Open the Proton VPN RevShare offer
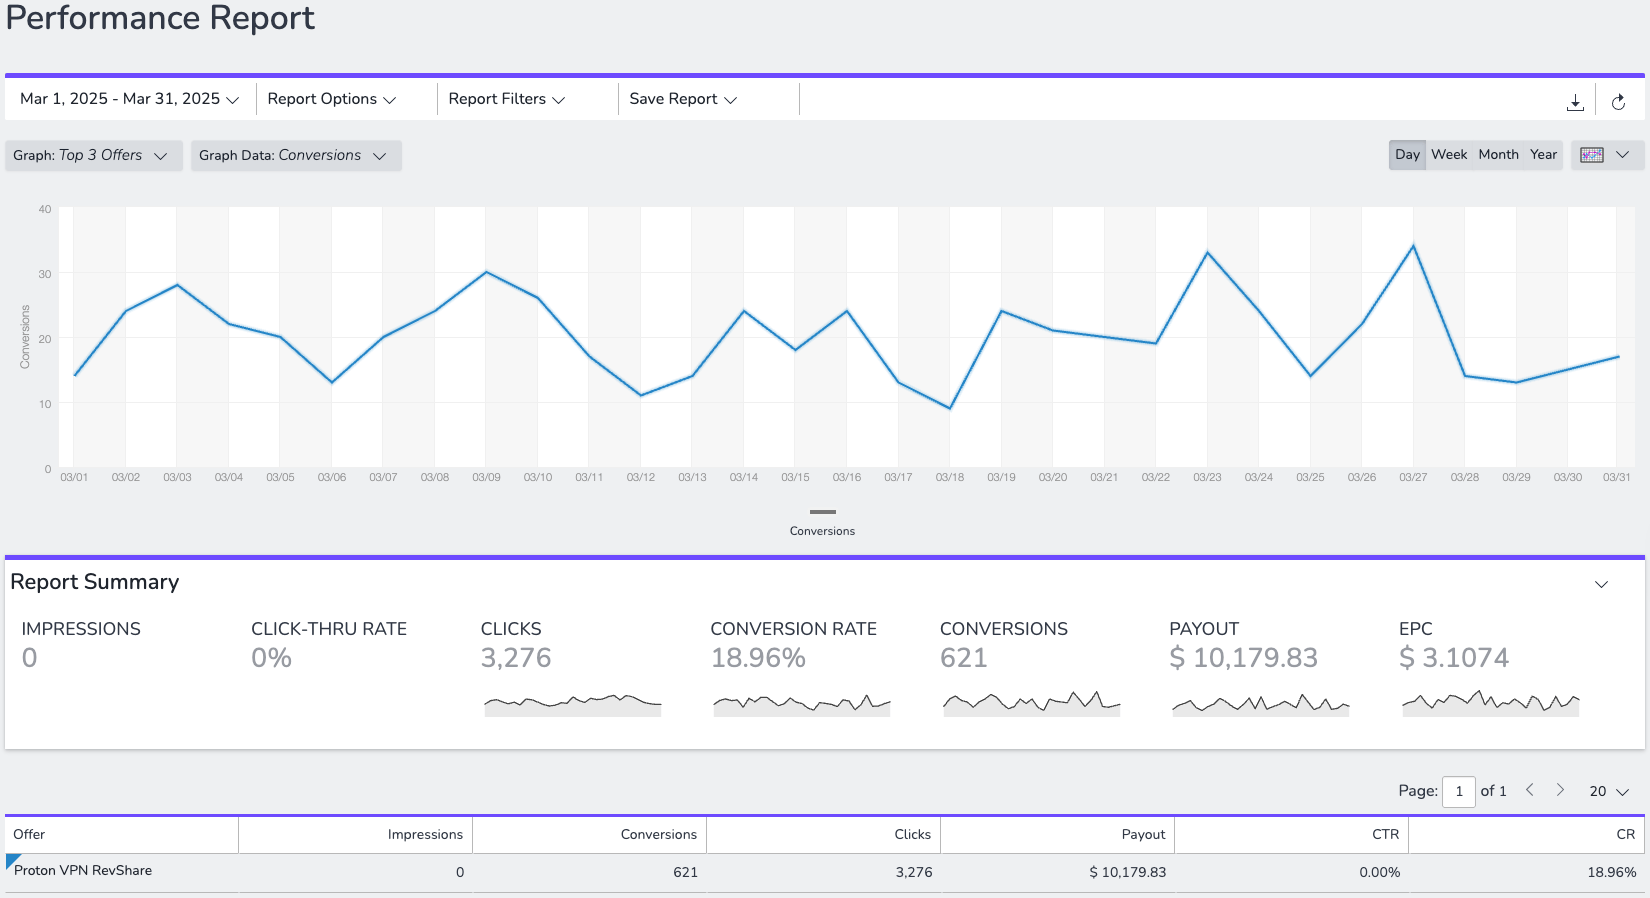 click(83, 871)
